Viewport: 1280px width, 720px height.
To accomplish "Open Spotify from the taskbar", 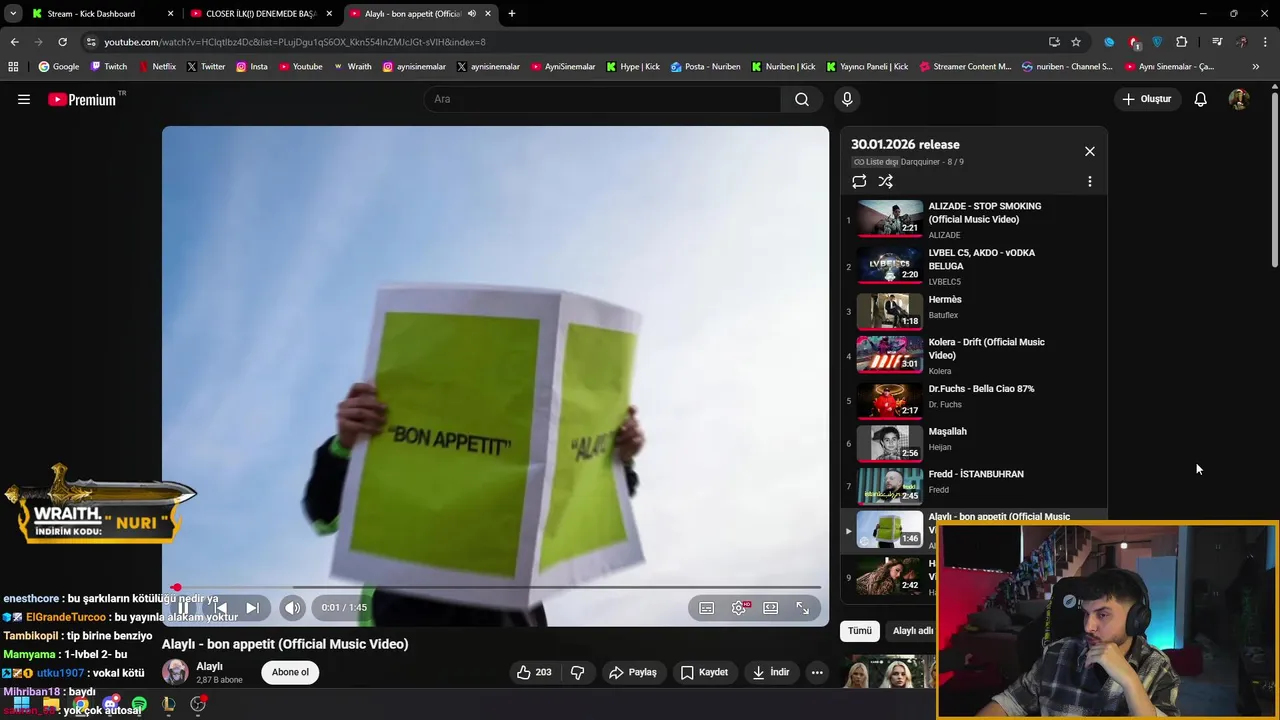I will click(x=139, y=704).
